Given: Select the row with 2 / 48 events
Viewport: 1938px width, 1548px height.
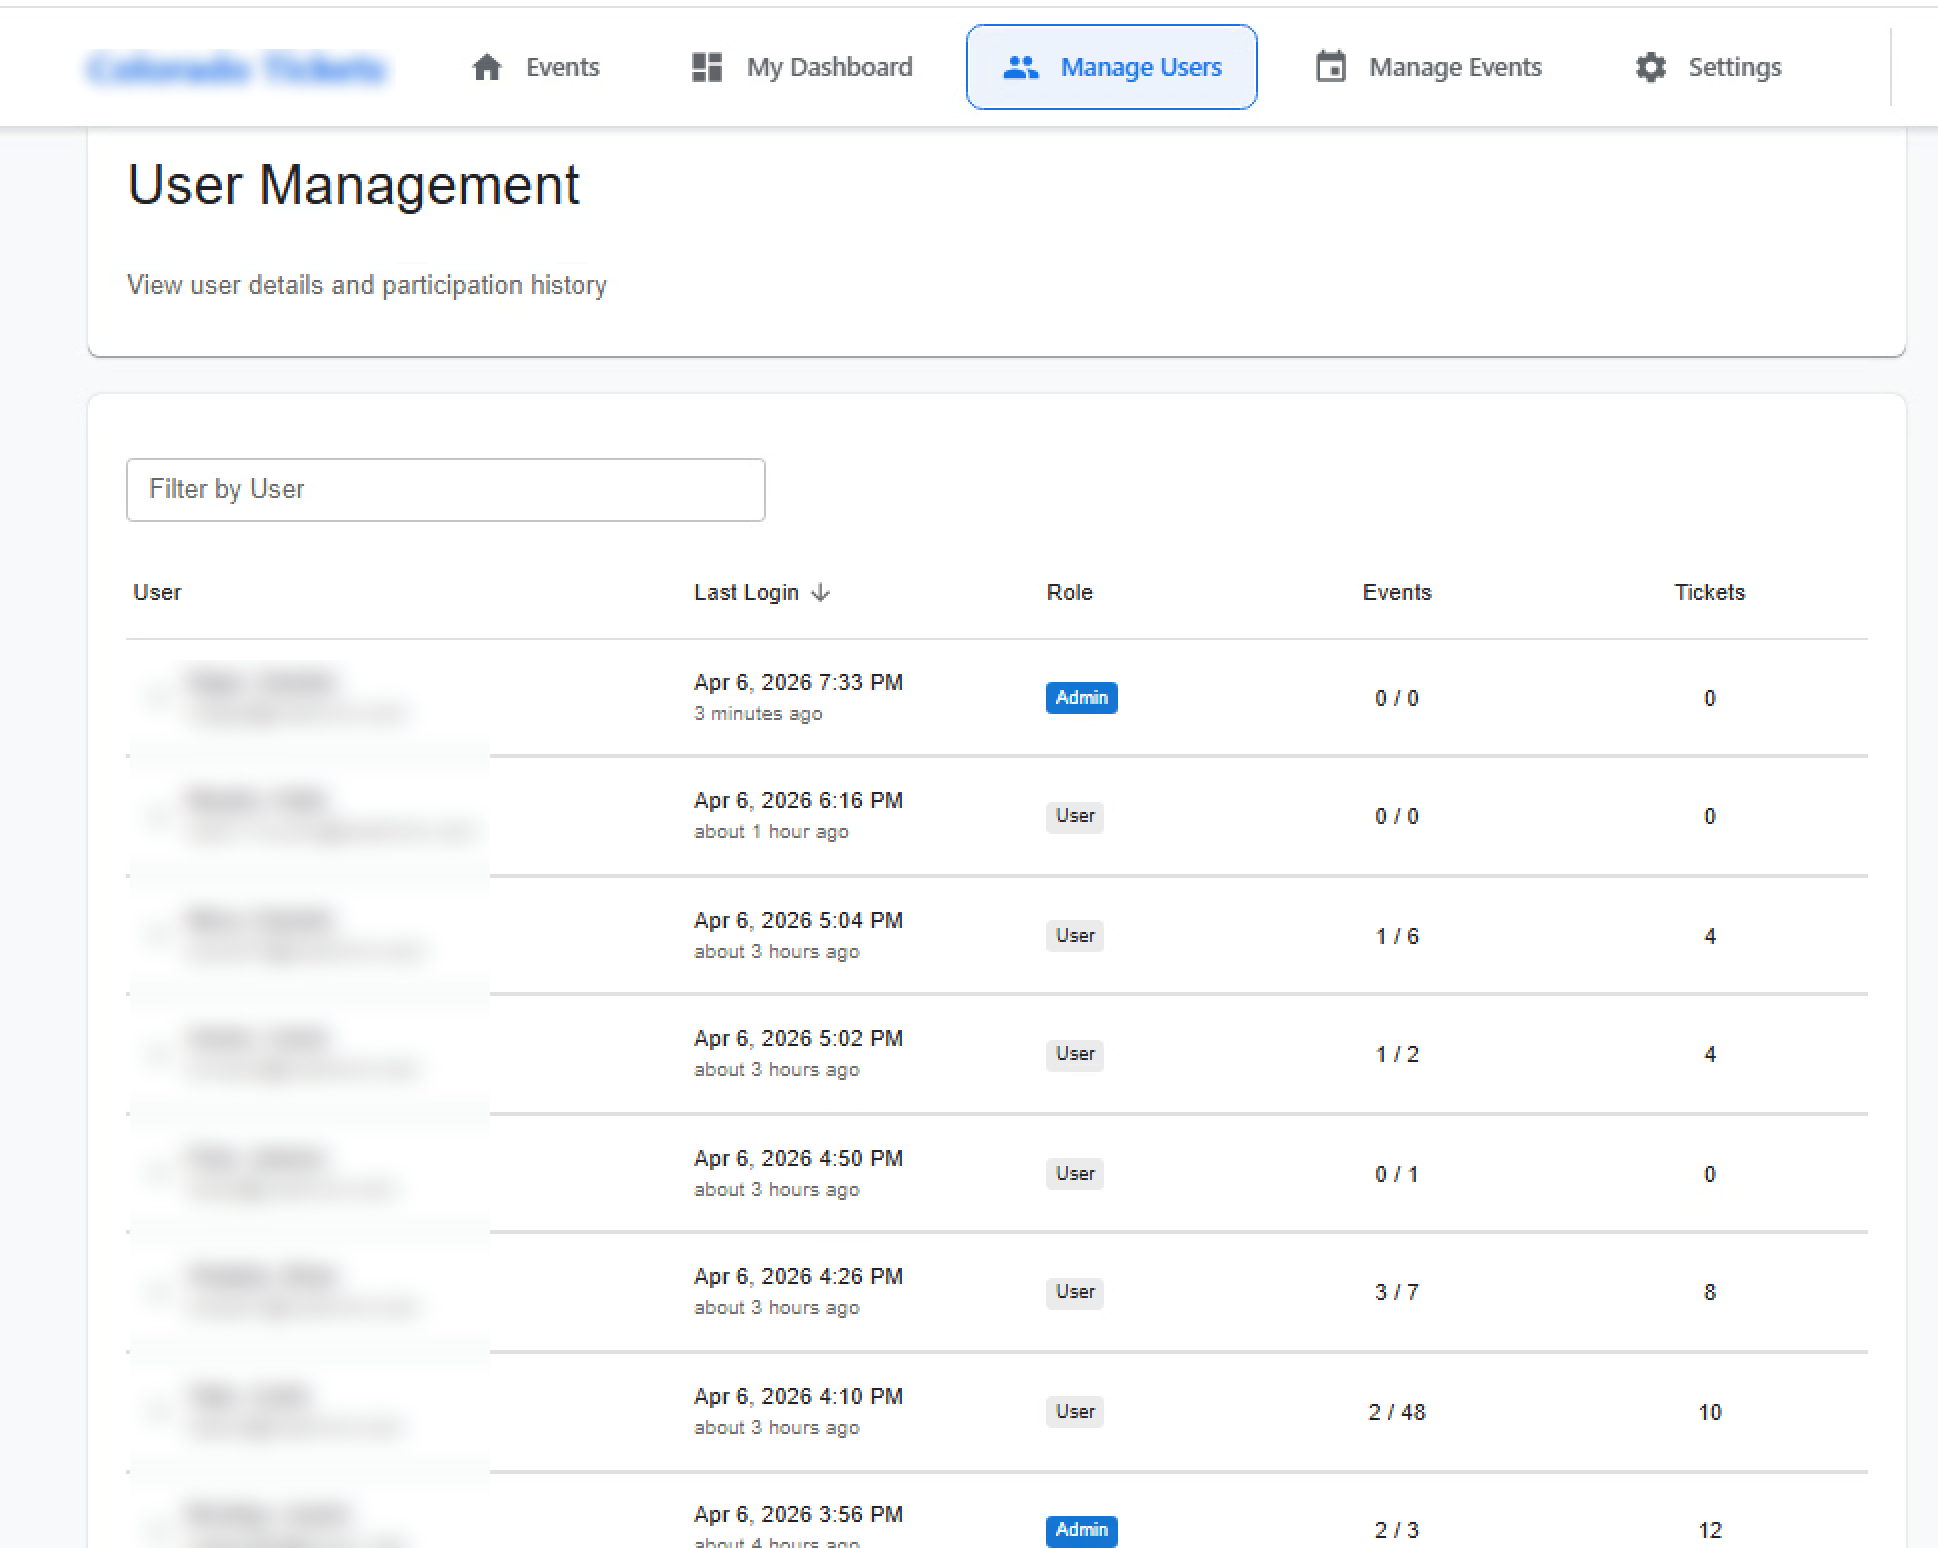Looking at the screenshot, I should 1396,1412.
